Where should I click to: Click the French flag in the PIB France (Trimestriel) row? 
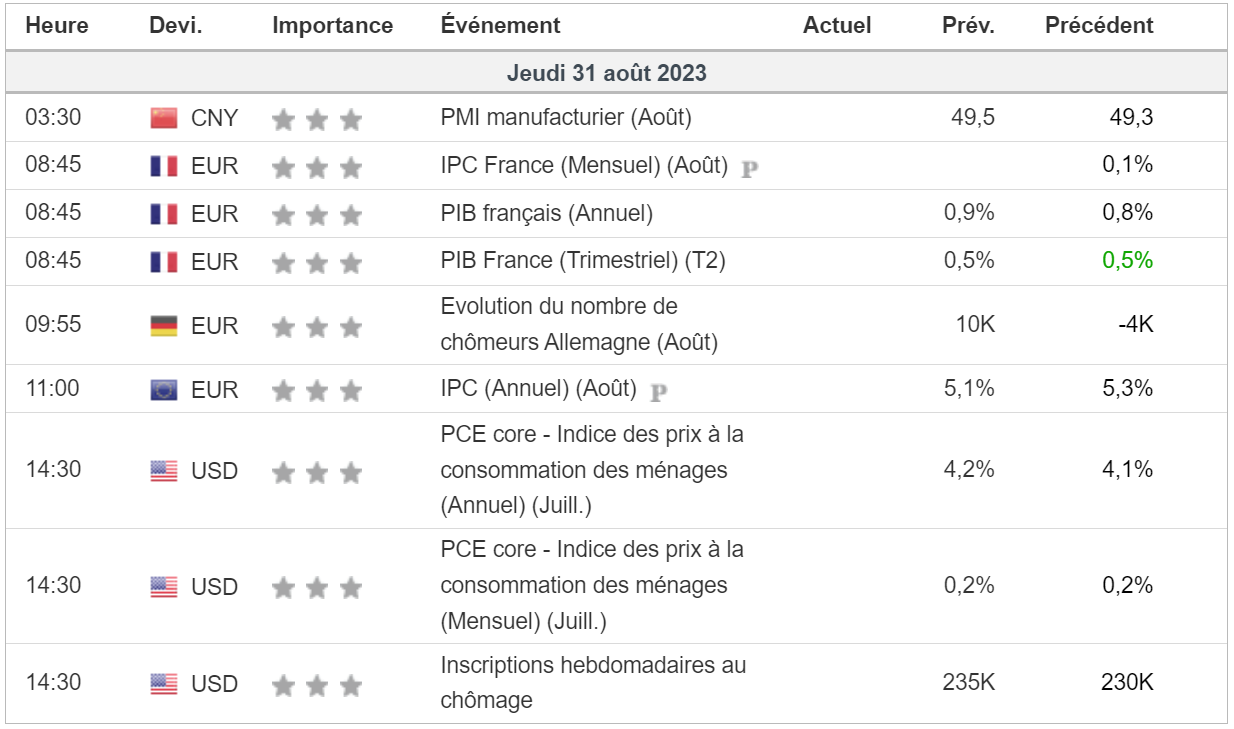(x=164, y=262)
